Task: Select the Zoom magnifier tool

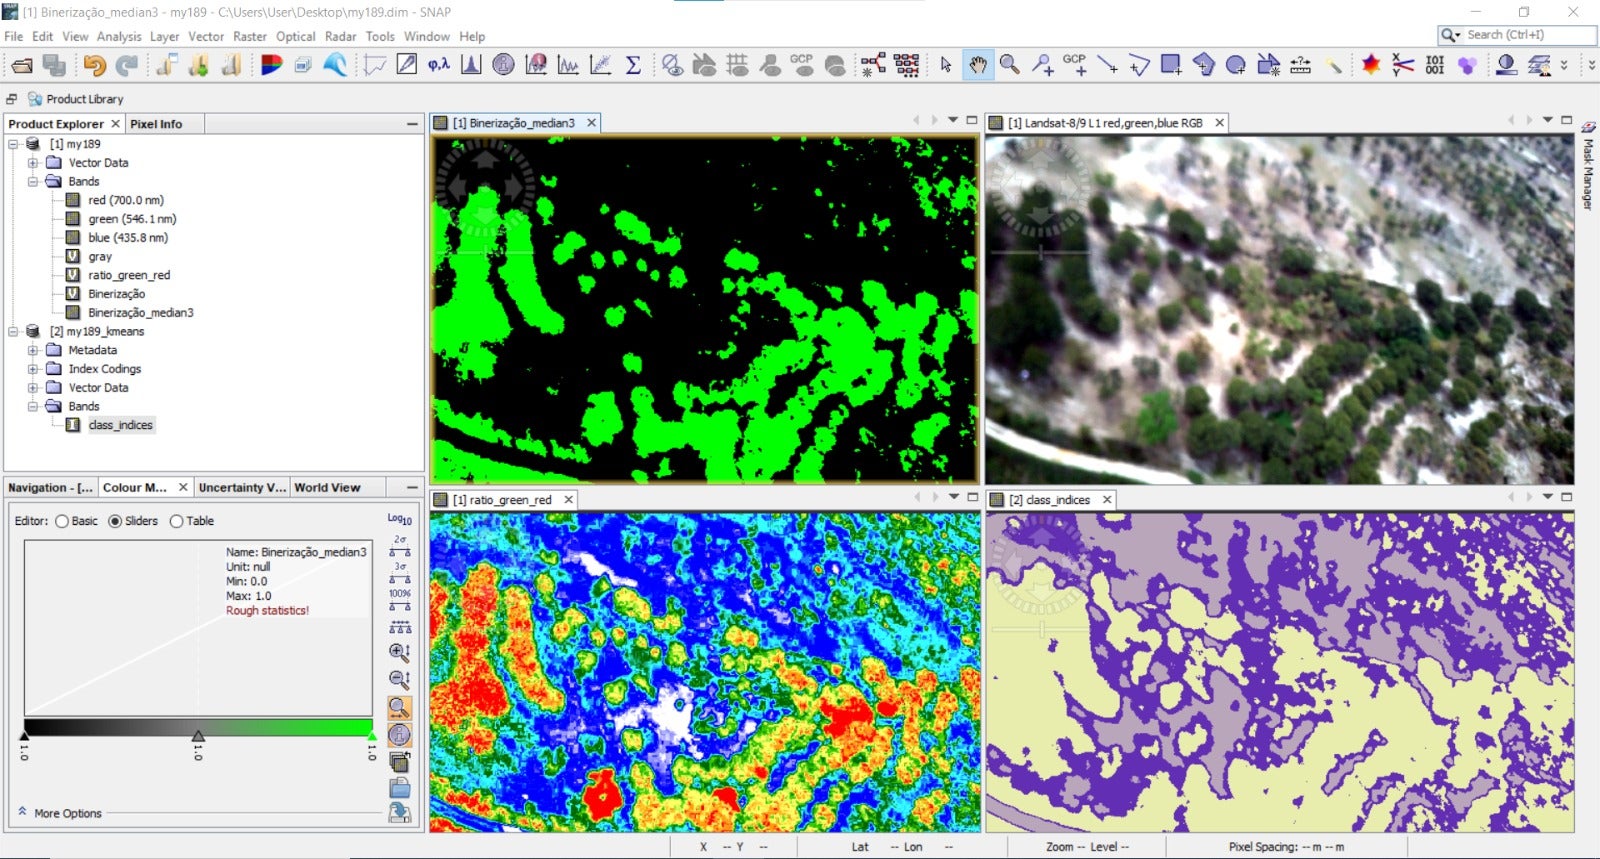Action: 1010,66
